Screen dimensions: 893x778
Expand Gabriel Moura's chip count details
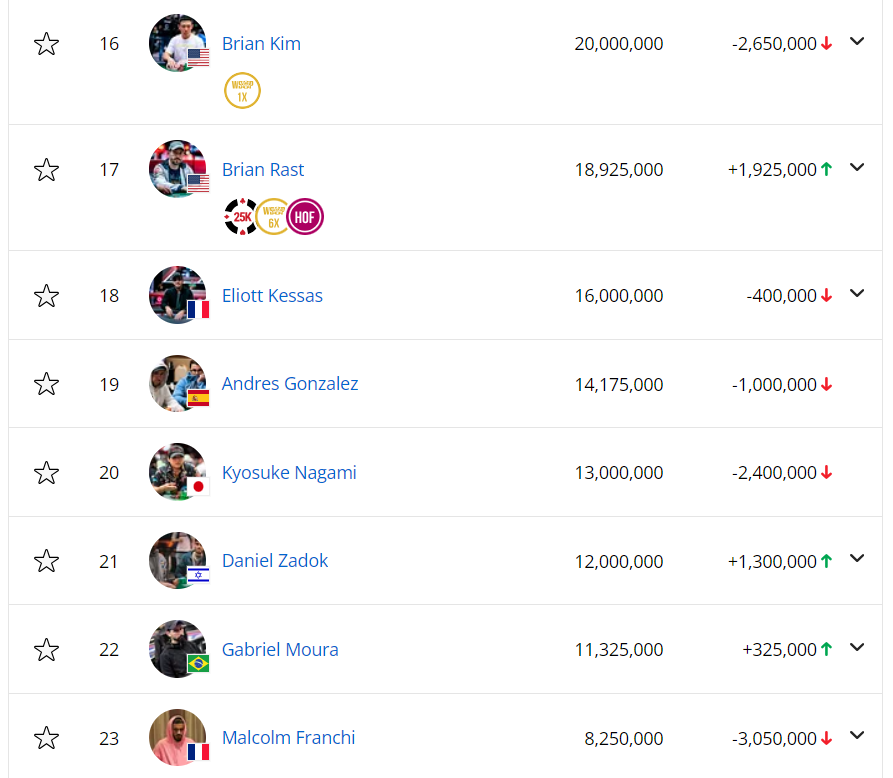click(856, 648)
